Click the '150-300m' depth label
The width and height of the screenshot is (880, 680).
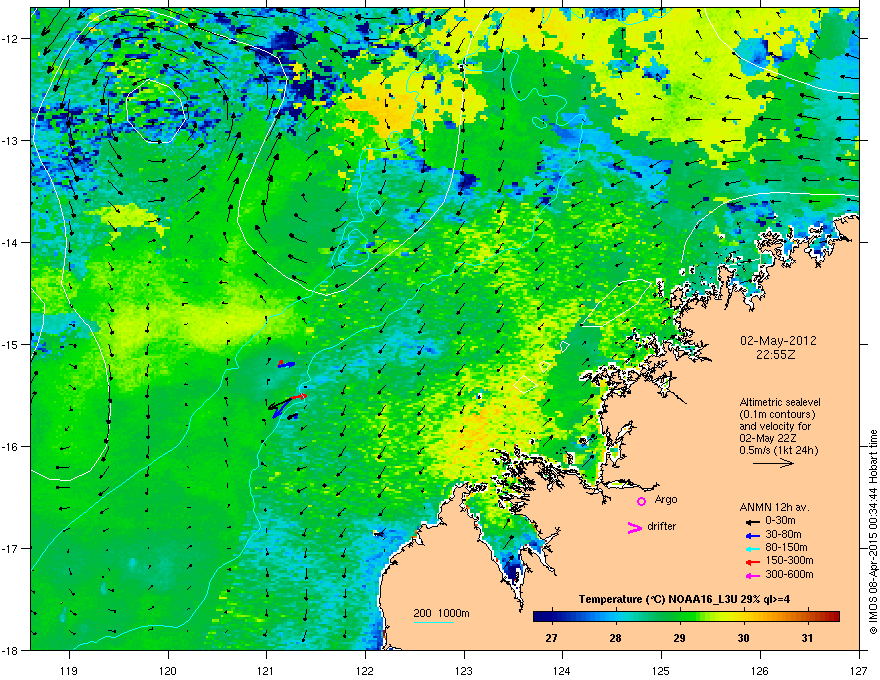coord(789,560)
